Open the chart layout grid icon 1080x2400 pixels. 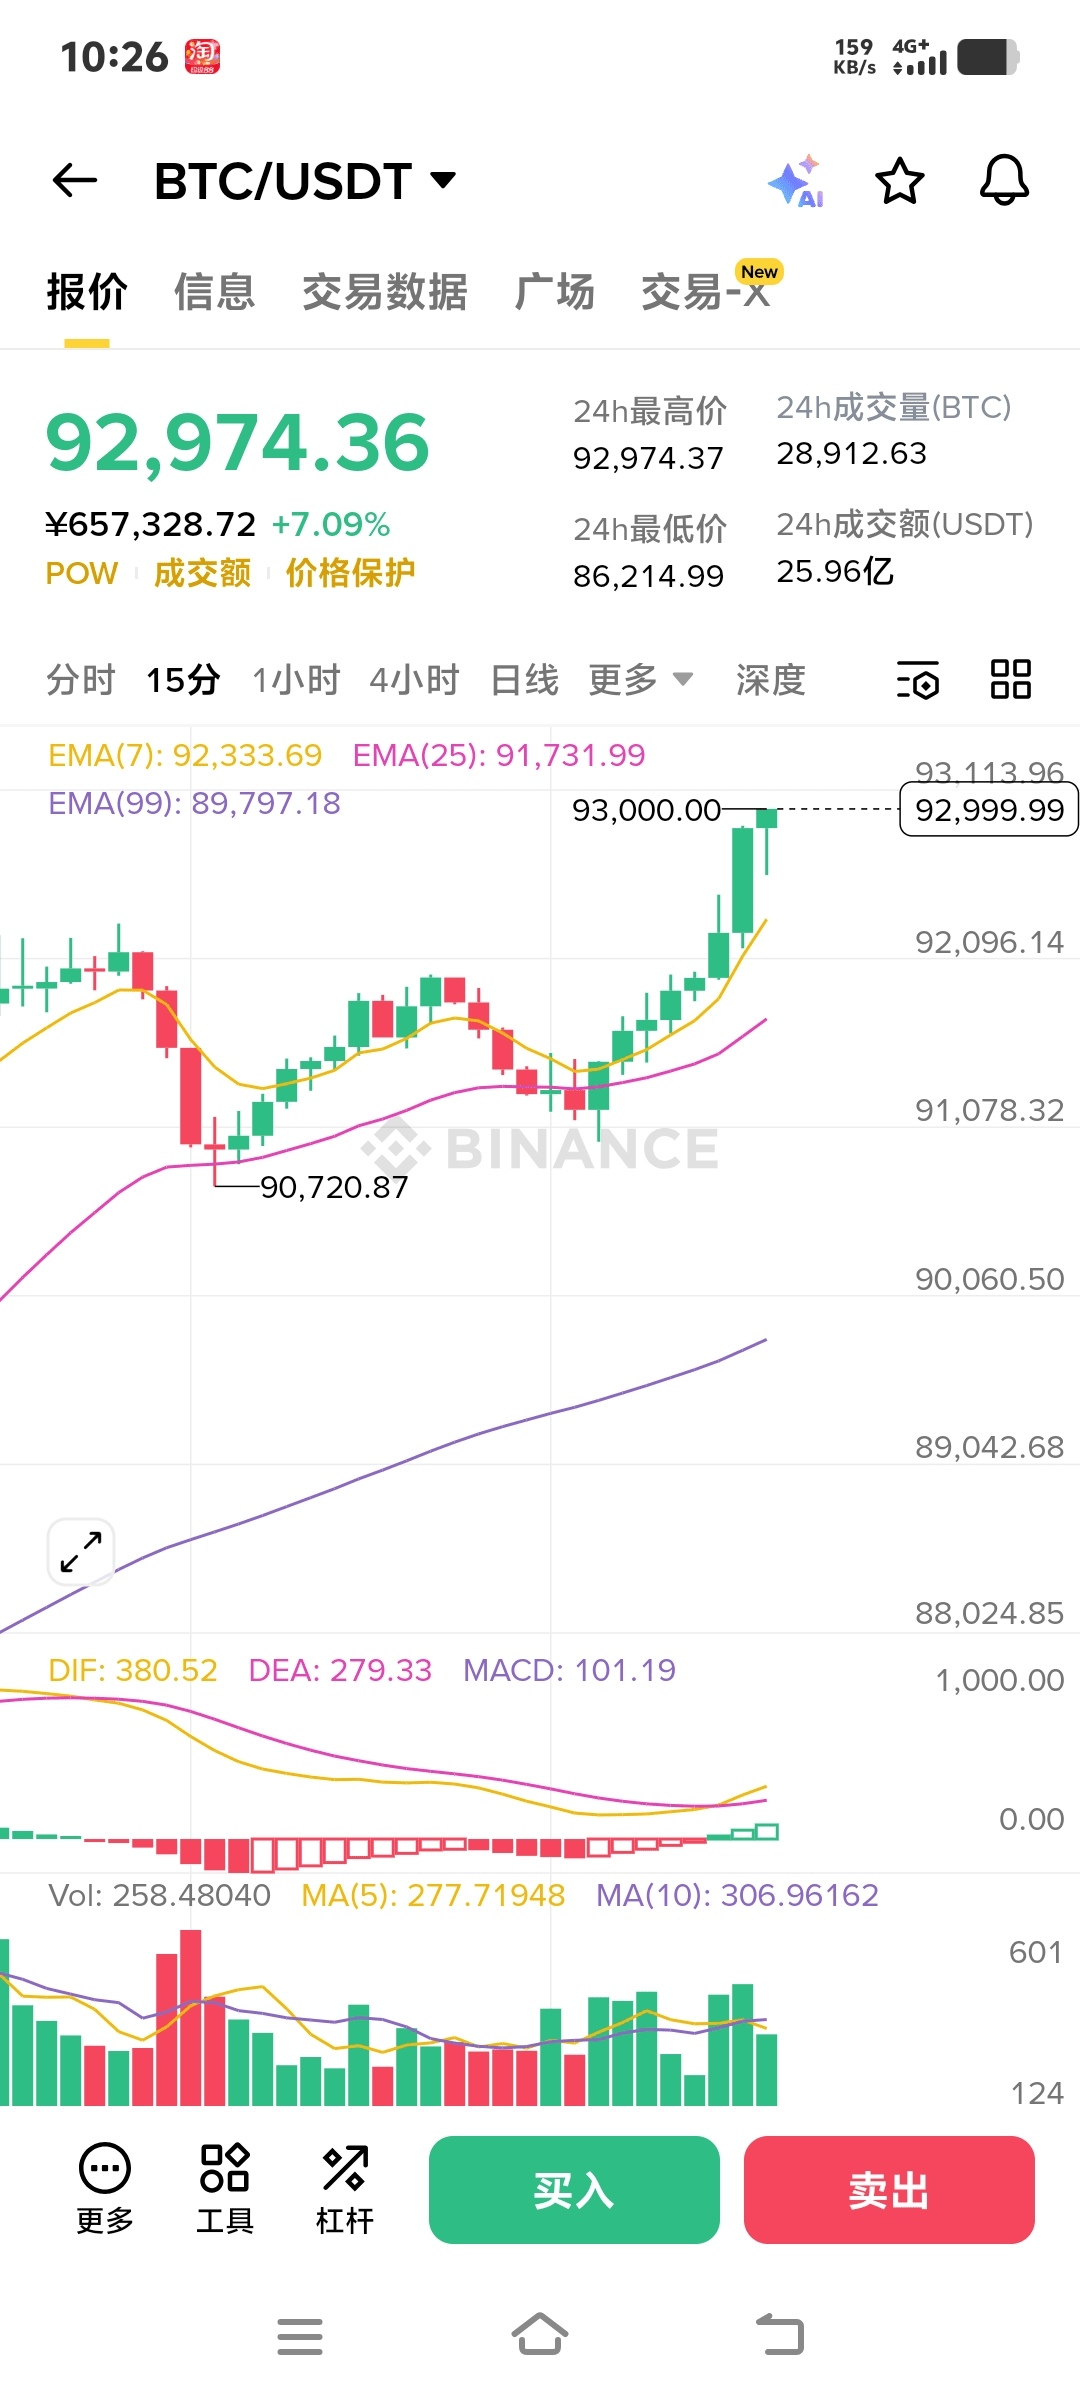point(1010,680)
